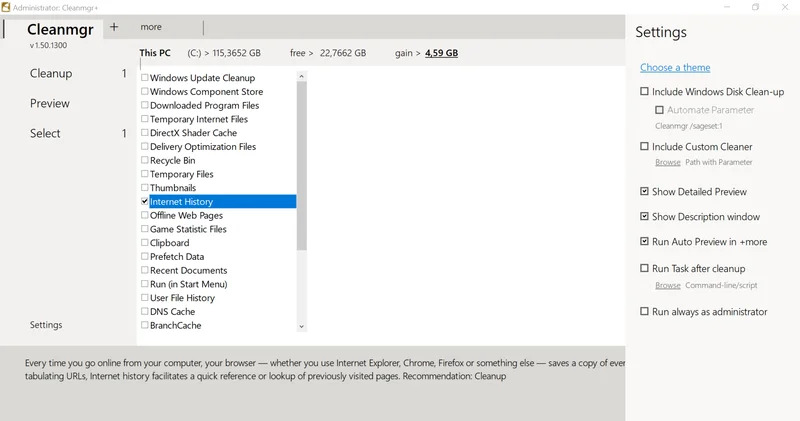Screen dimensions: 800x421
Task: Check Run always as administrator
Action: click(644, 311)
